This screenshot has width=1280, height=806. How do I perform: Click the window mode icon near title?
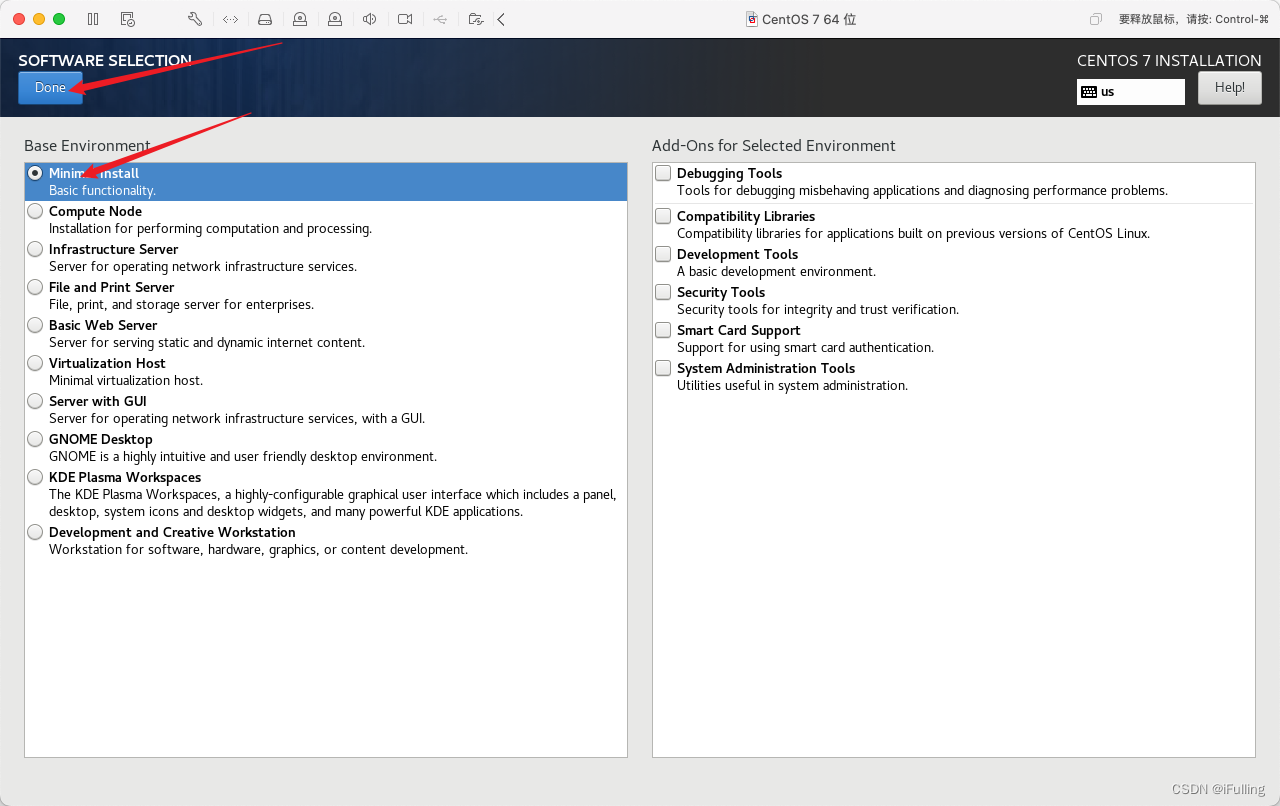[1096, 19]
